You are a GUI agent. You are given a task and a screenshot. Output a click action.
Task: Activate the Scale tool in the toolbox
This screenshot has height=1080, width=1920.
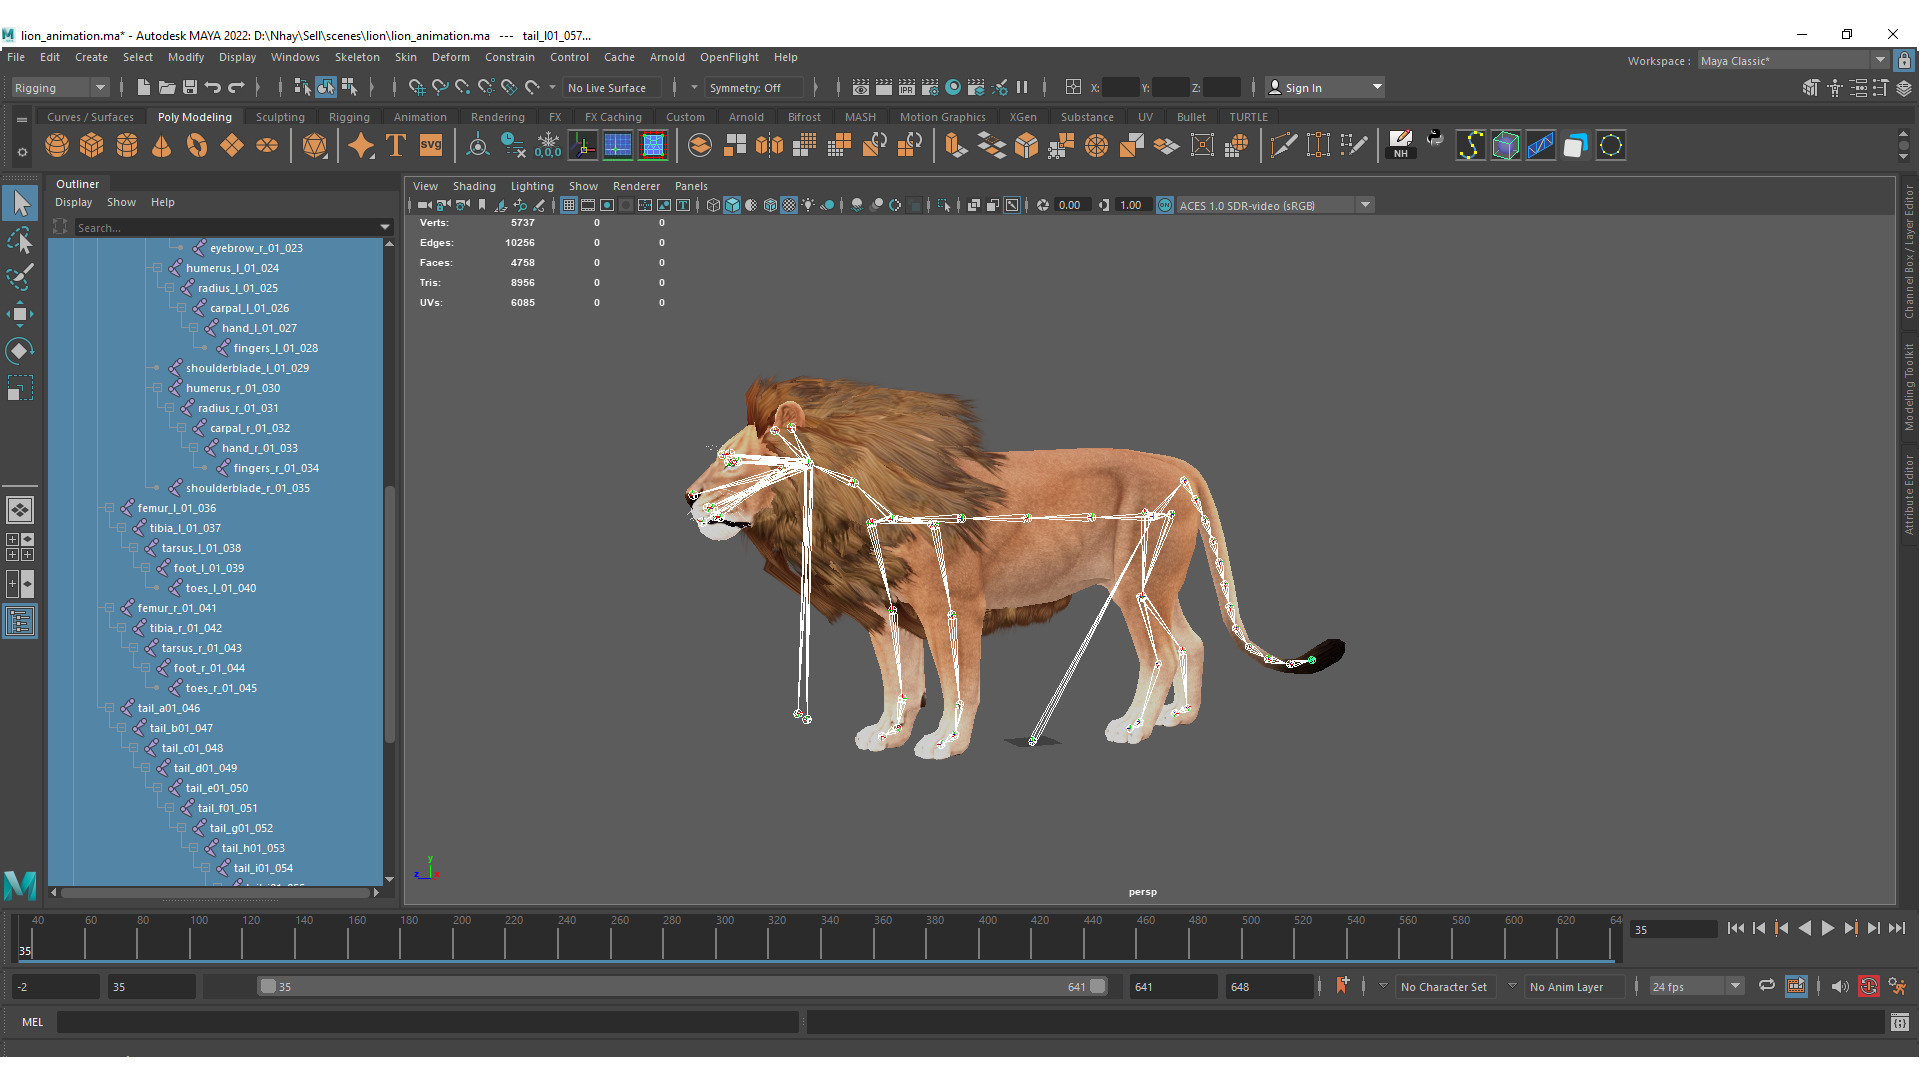(20, 387)
